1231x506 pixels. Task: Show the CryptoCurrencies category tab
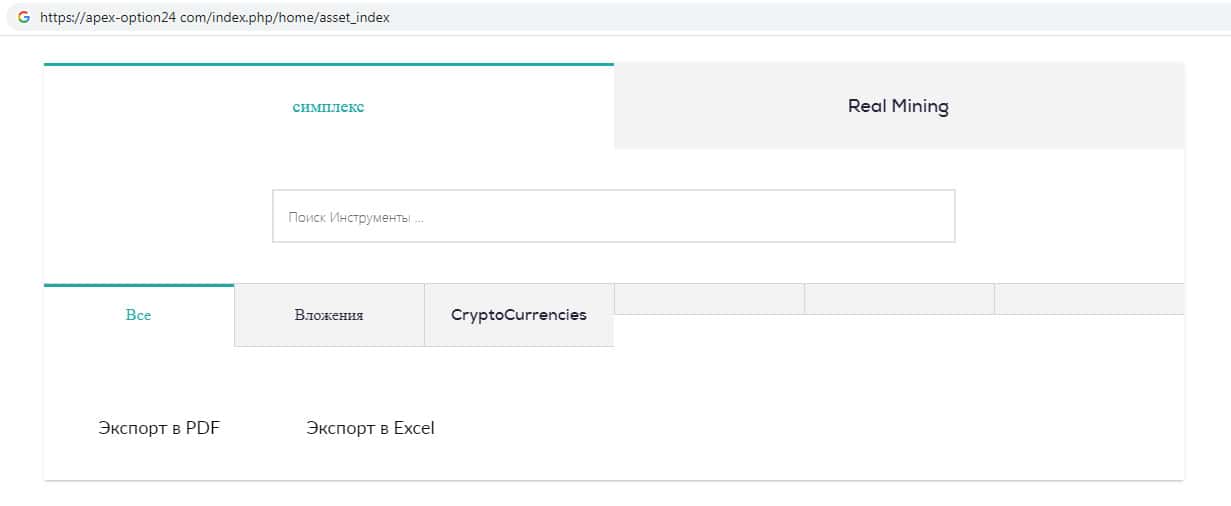point(518,315)
